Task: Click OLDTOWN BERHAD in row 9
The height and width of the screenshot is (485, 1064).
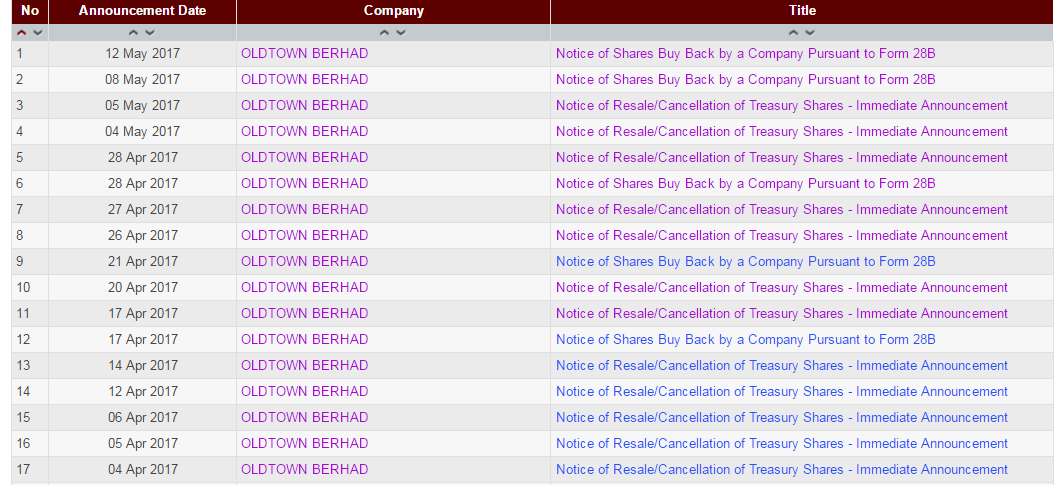Action: click(305, 262)
